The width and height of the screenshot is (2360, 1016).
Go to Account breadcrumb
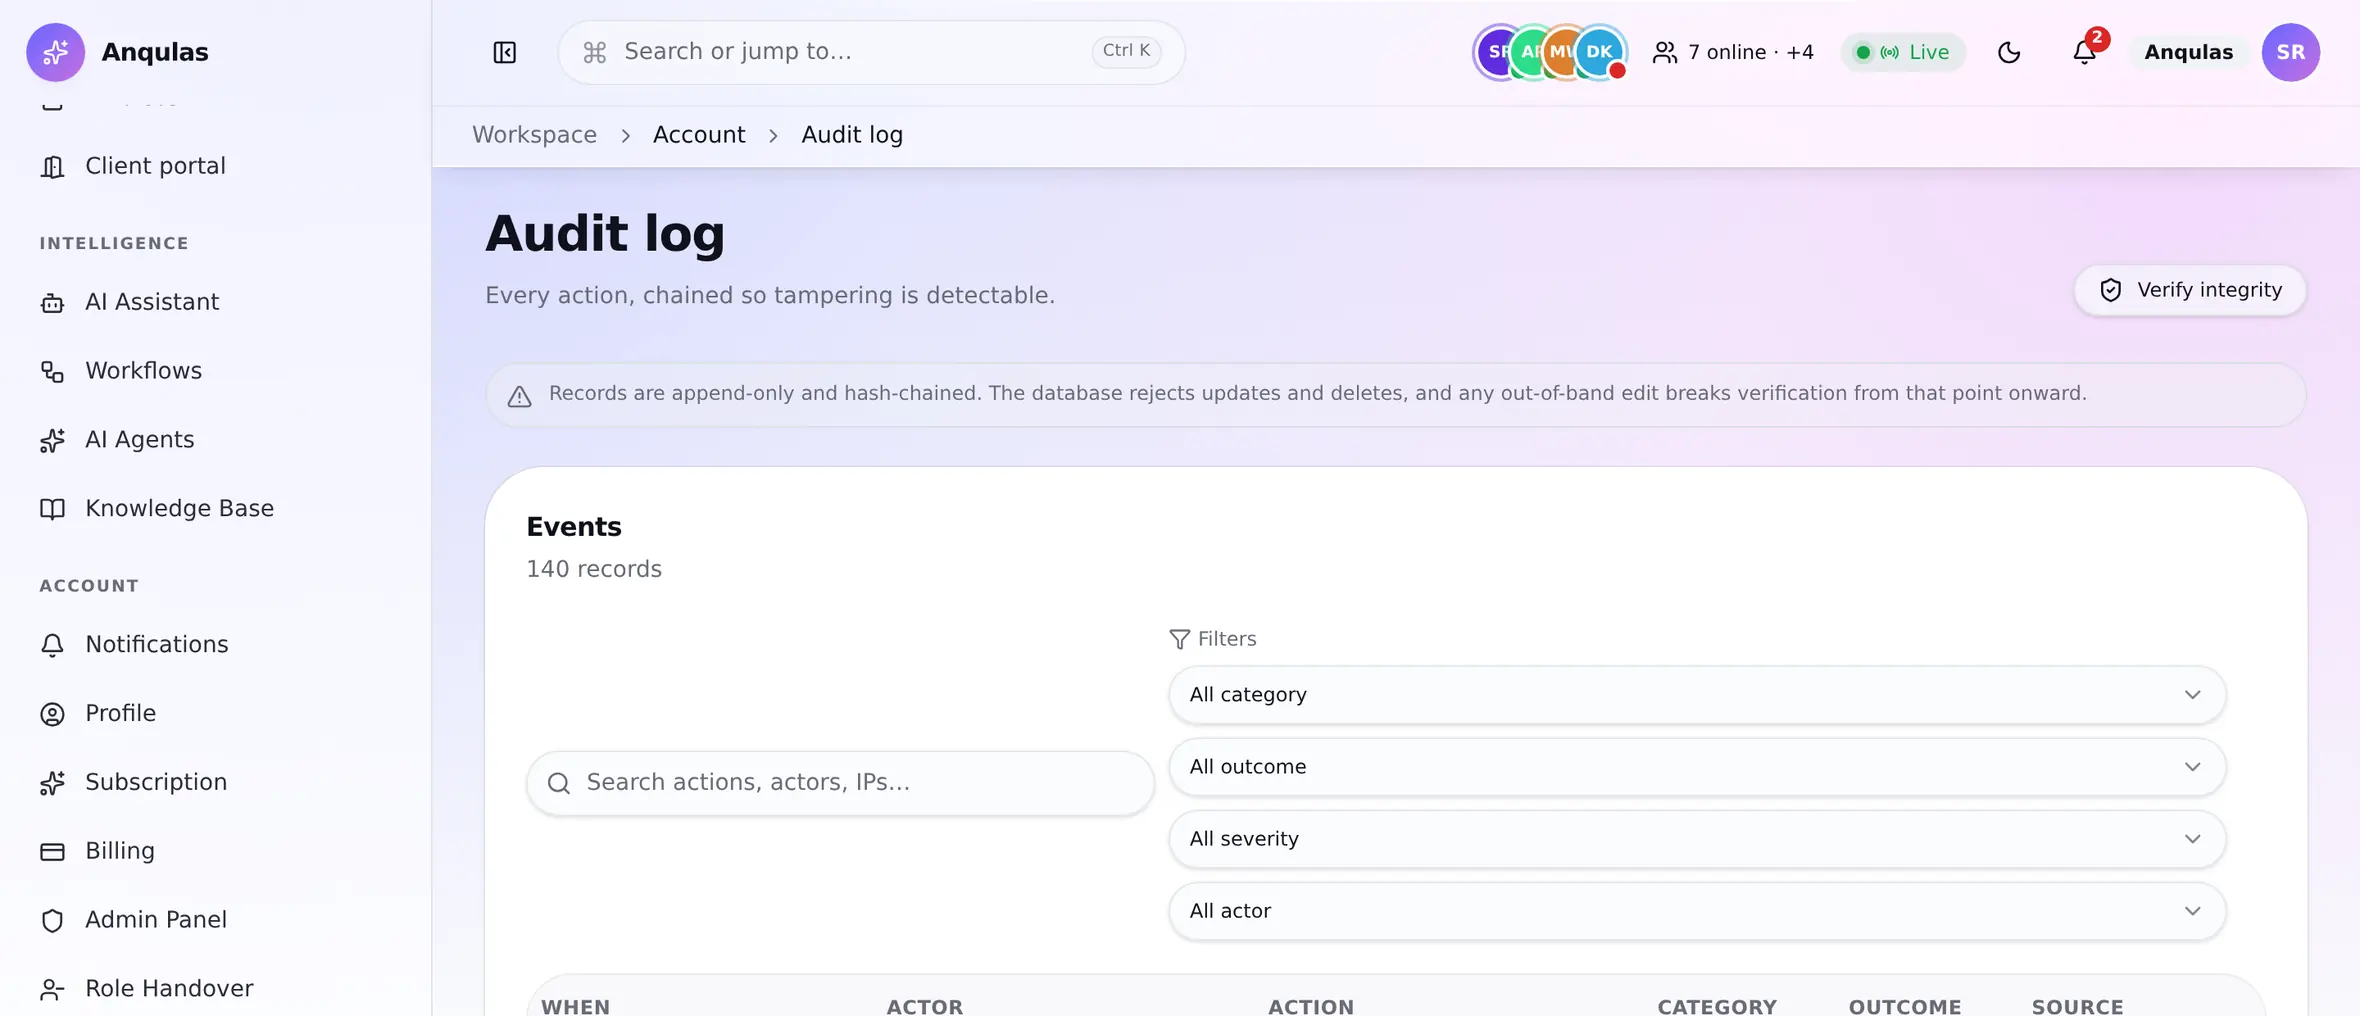click(699, 135)
